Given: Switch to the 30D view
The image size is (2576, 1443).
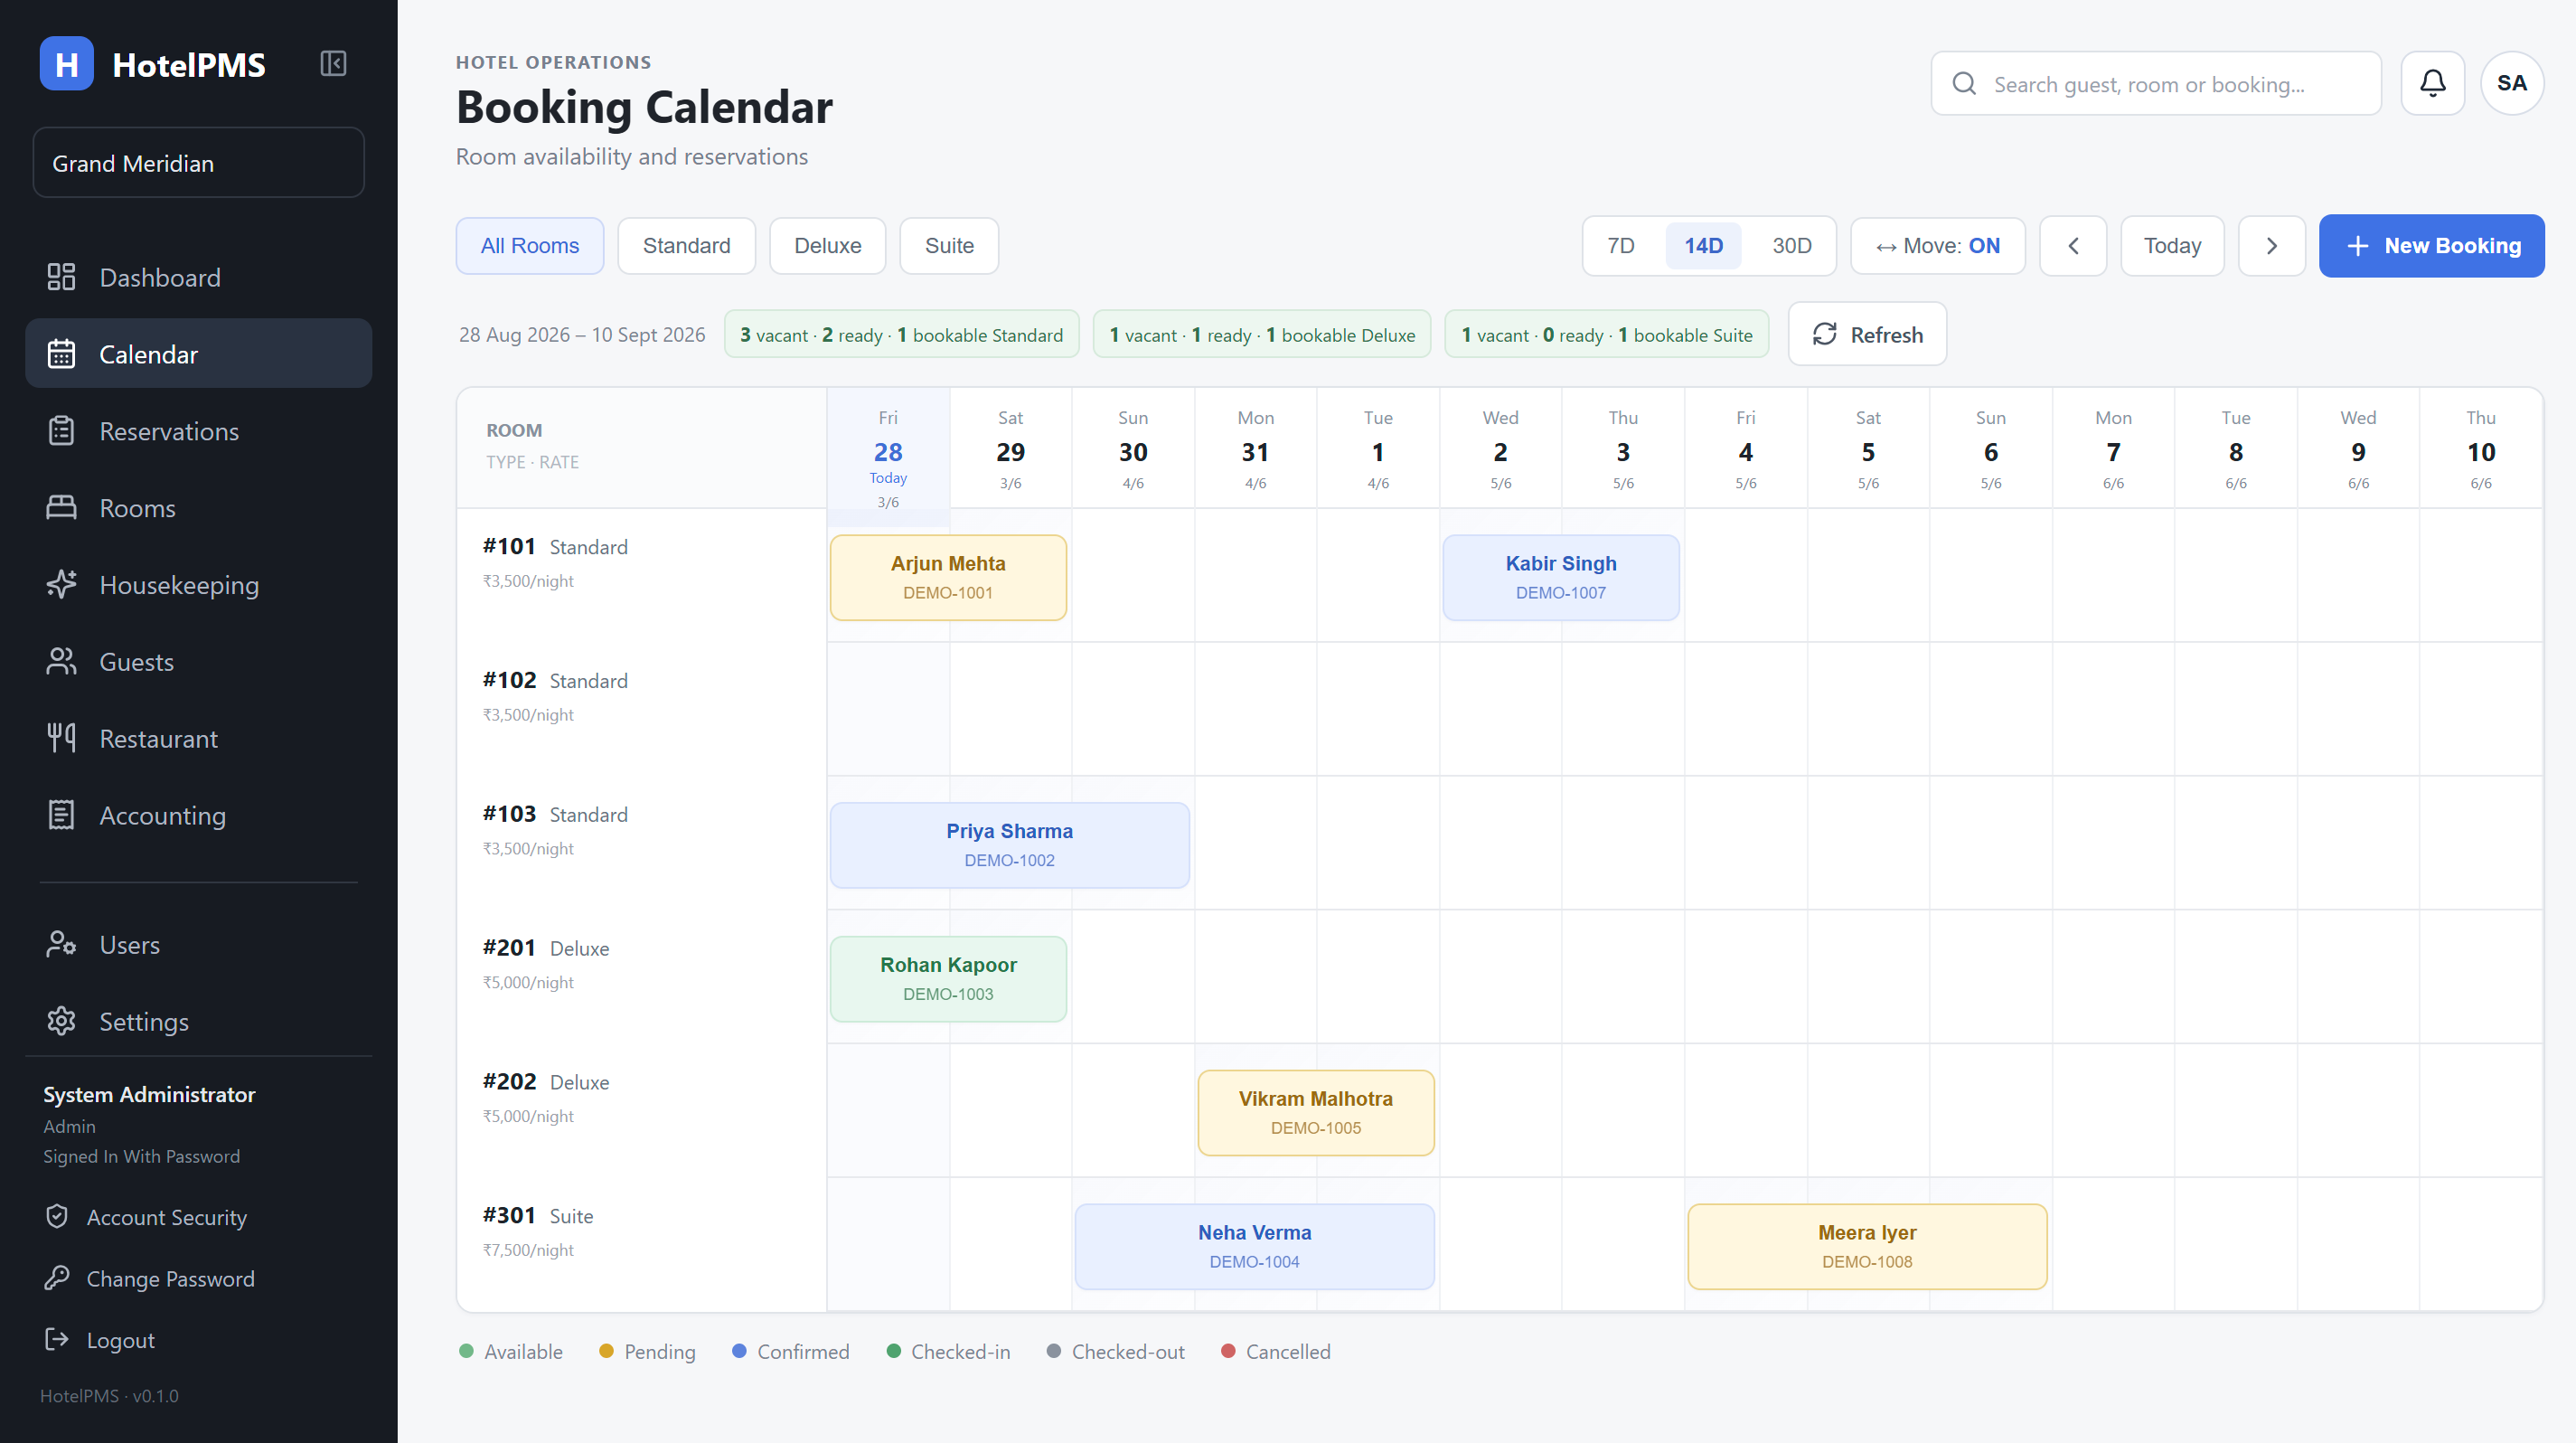Looking at the screenshot, I should tap(1791, 246).
